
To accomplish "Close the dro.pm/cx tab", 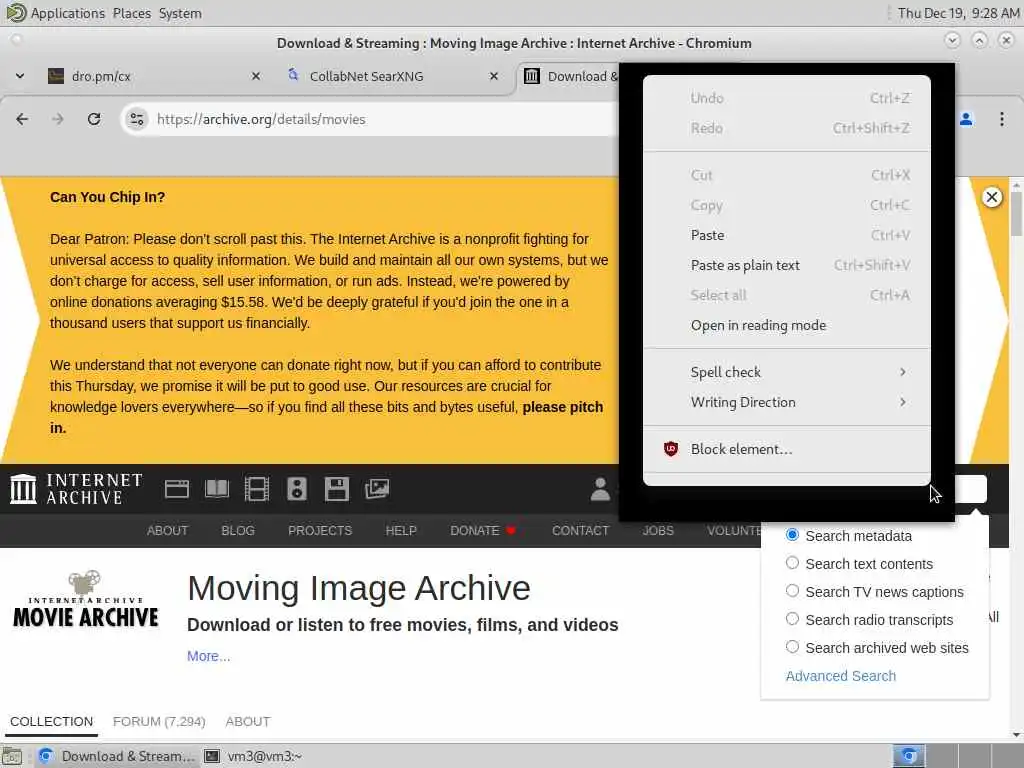I will pyautogui.click(x=256, y=76).
